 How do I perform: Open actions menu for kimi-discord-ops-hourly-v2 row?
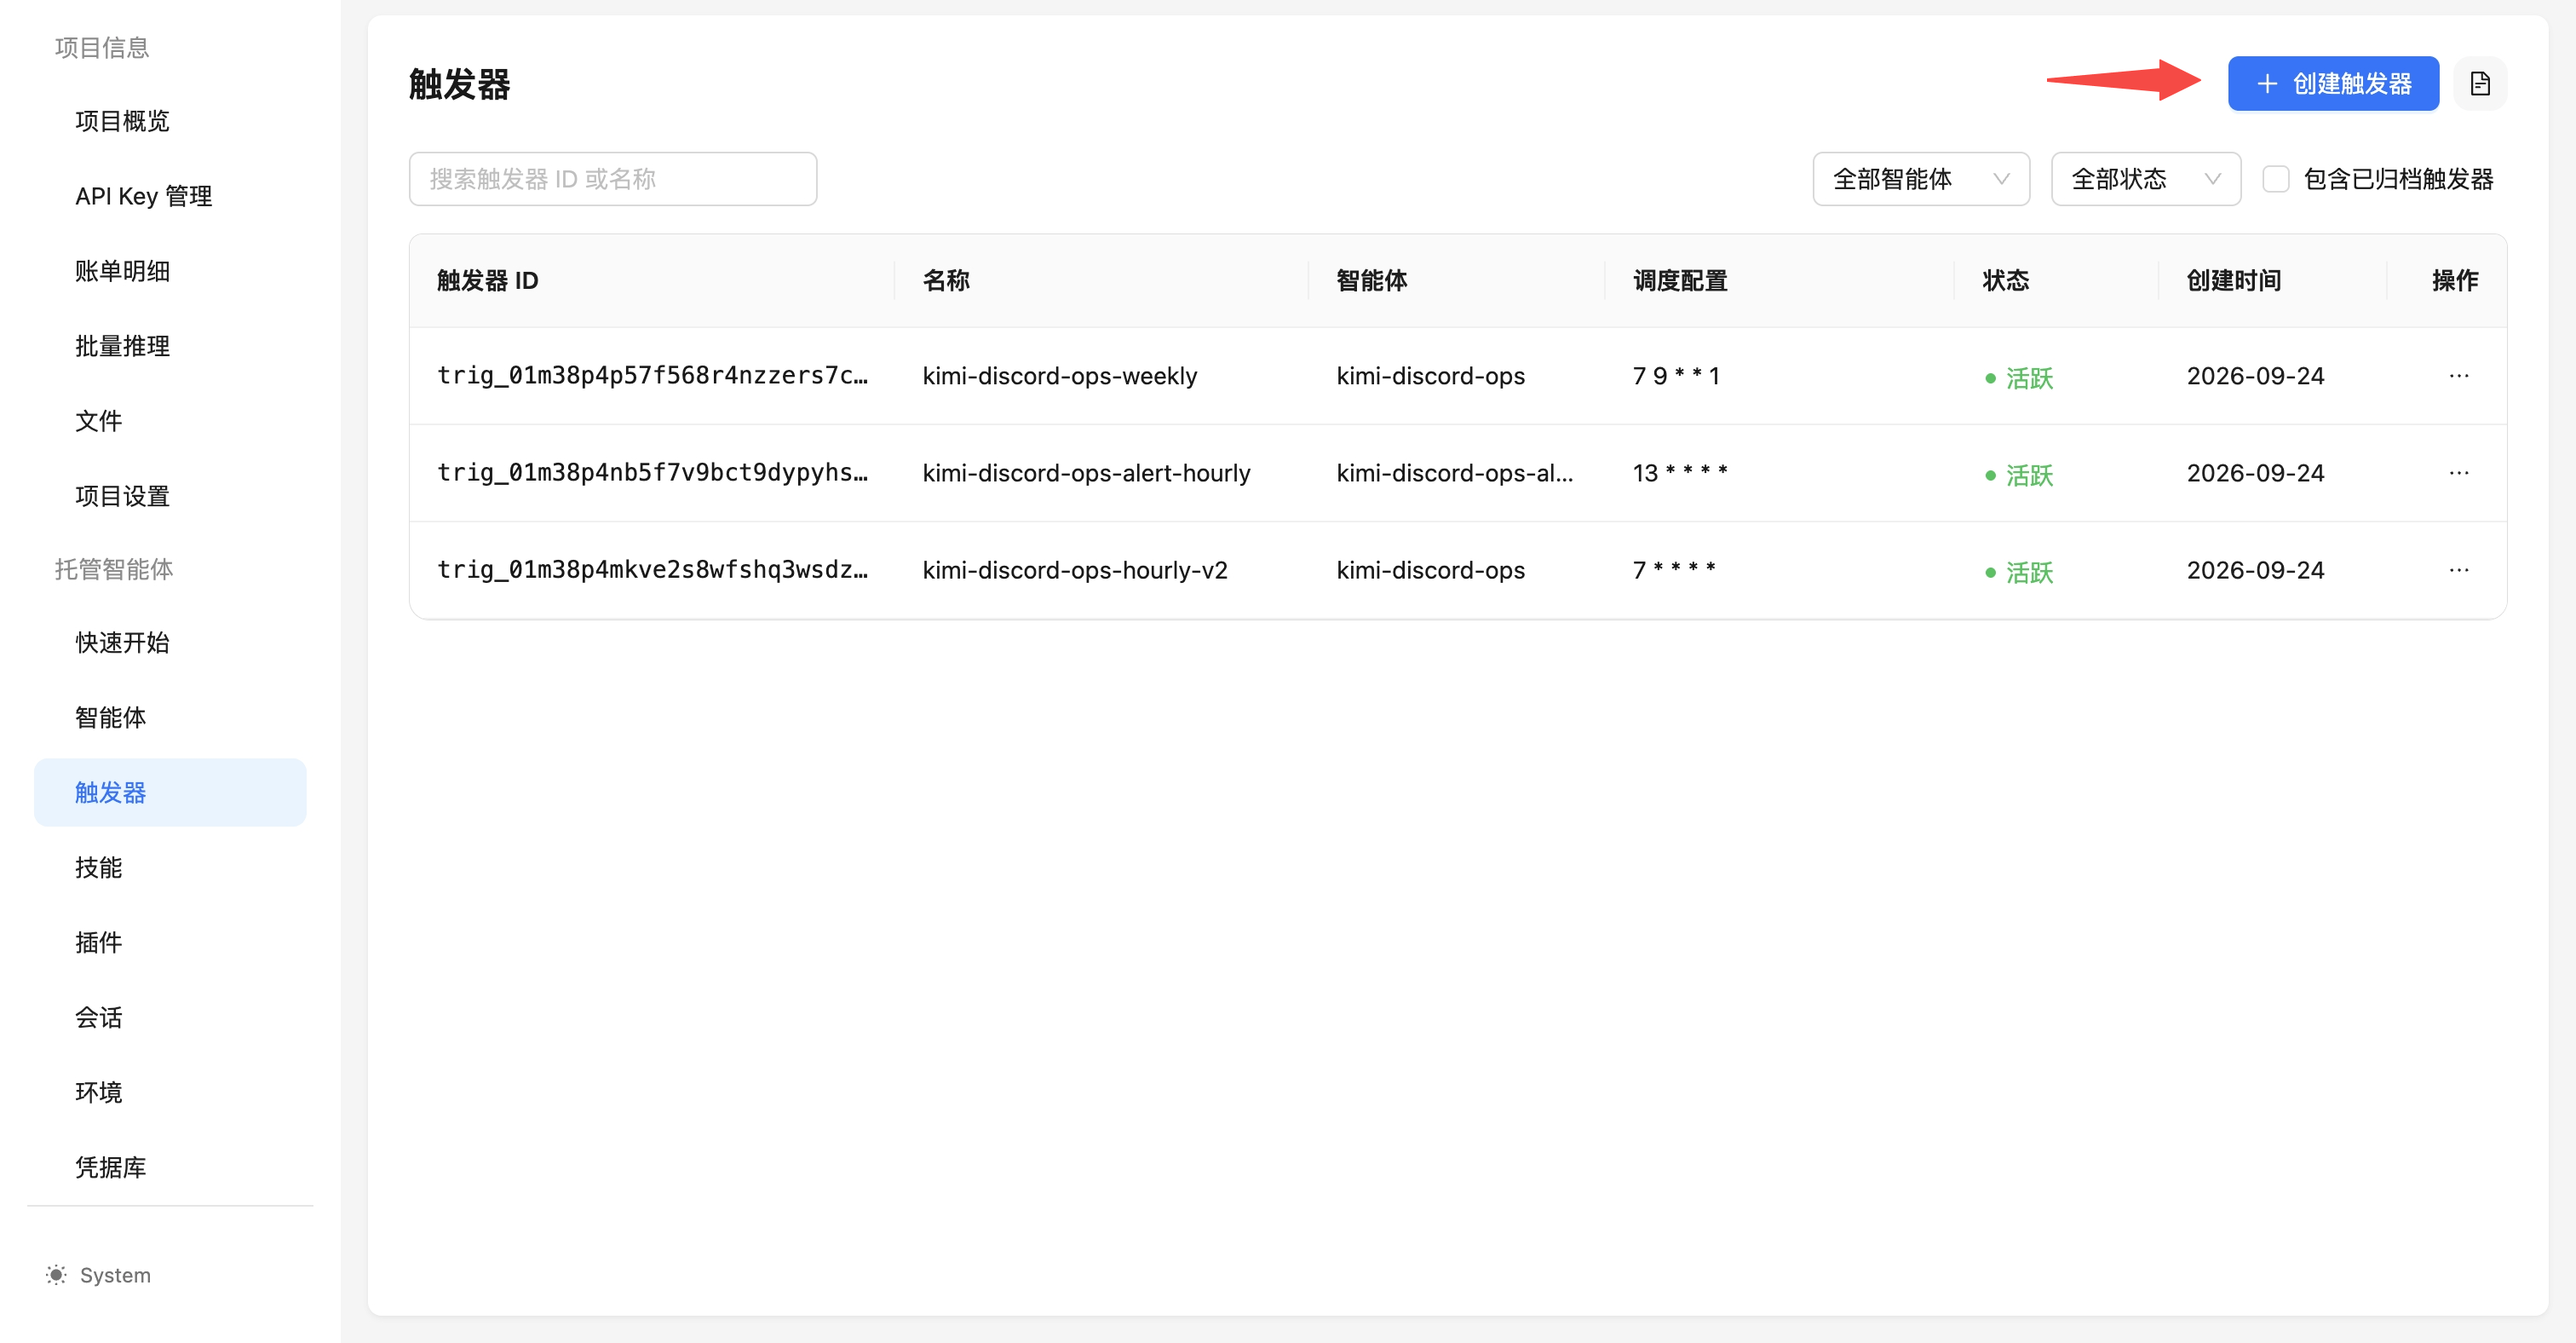2458,570
